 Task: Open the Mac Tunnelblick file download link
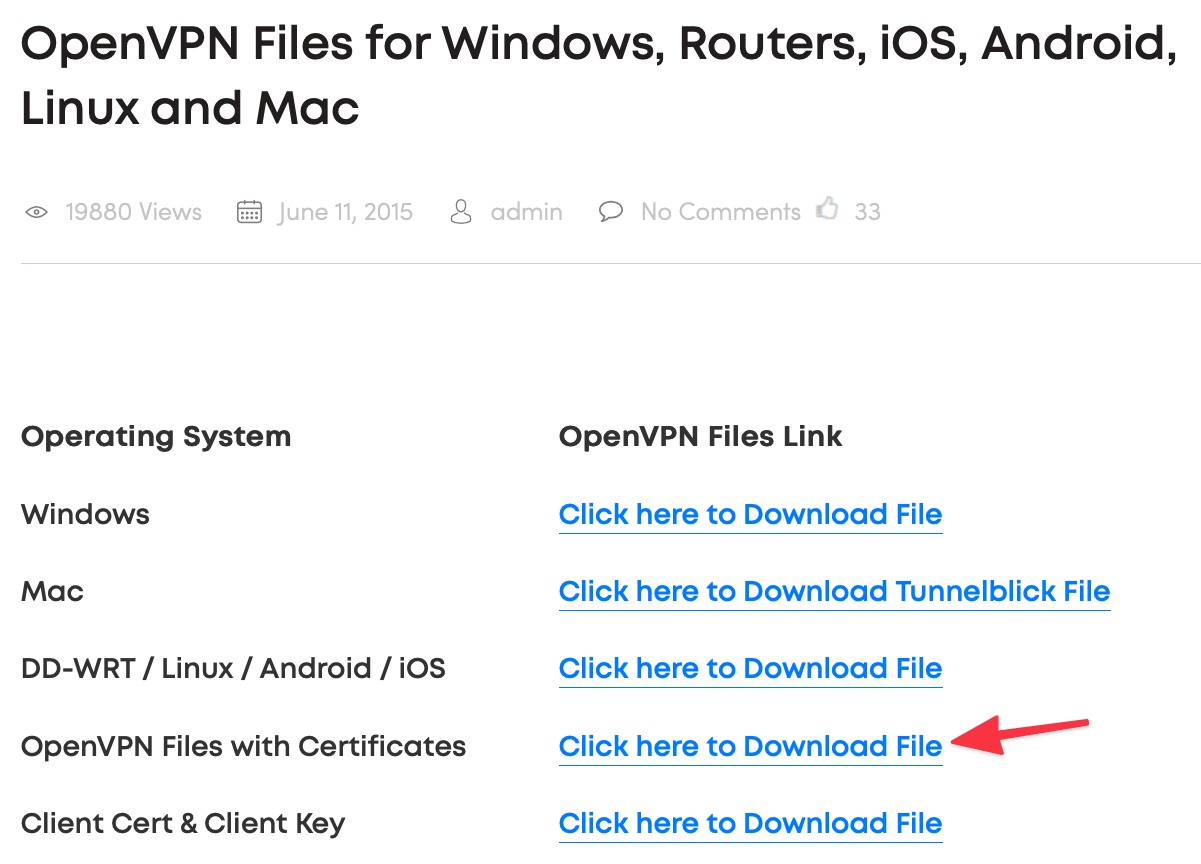(x=834, y=592)
